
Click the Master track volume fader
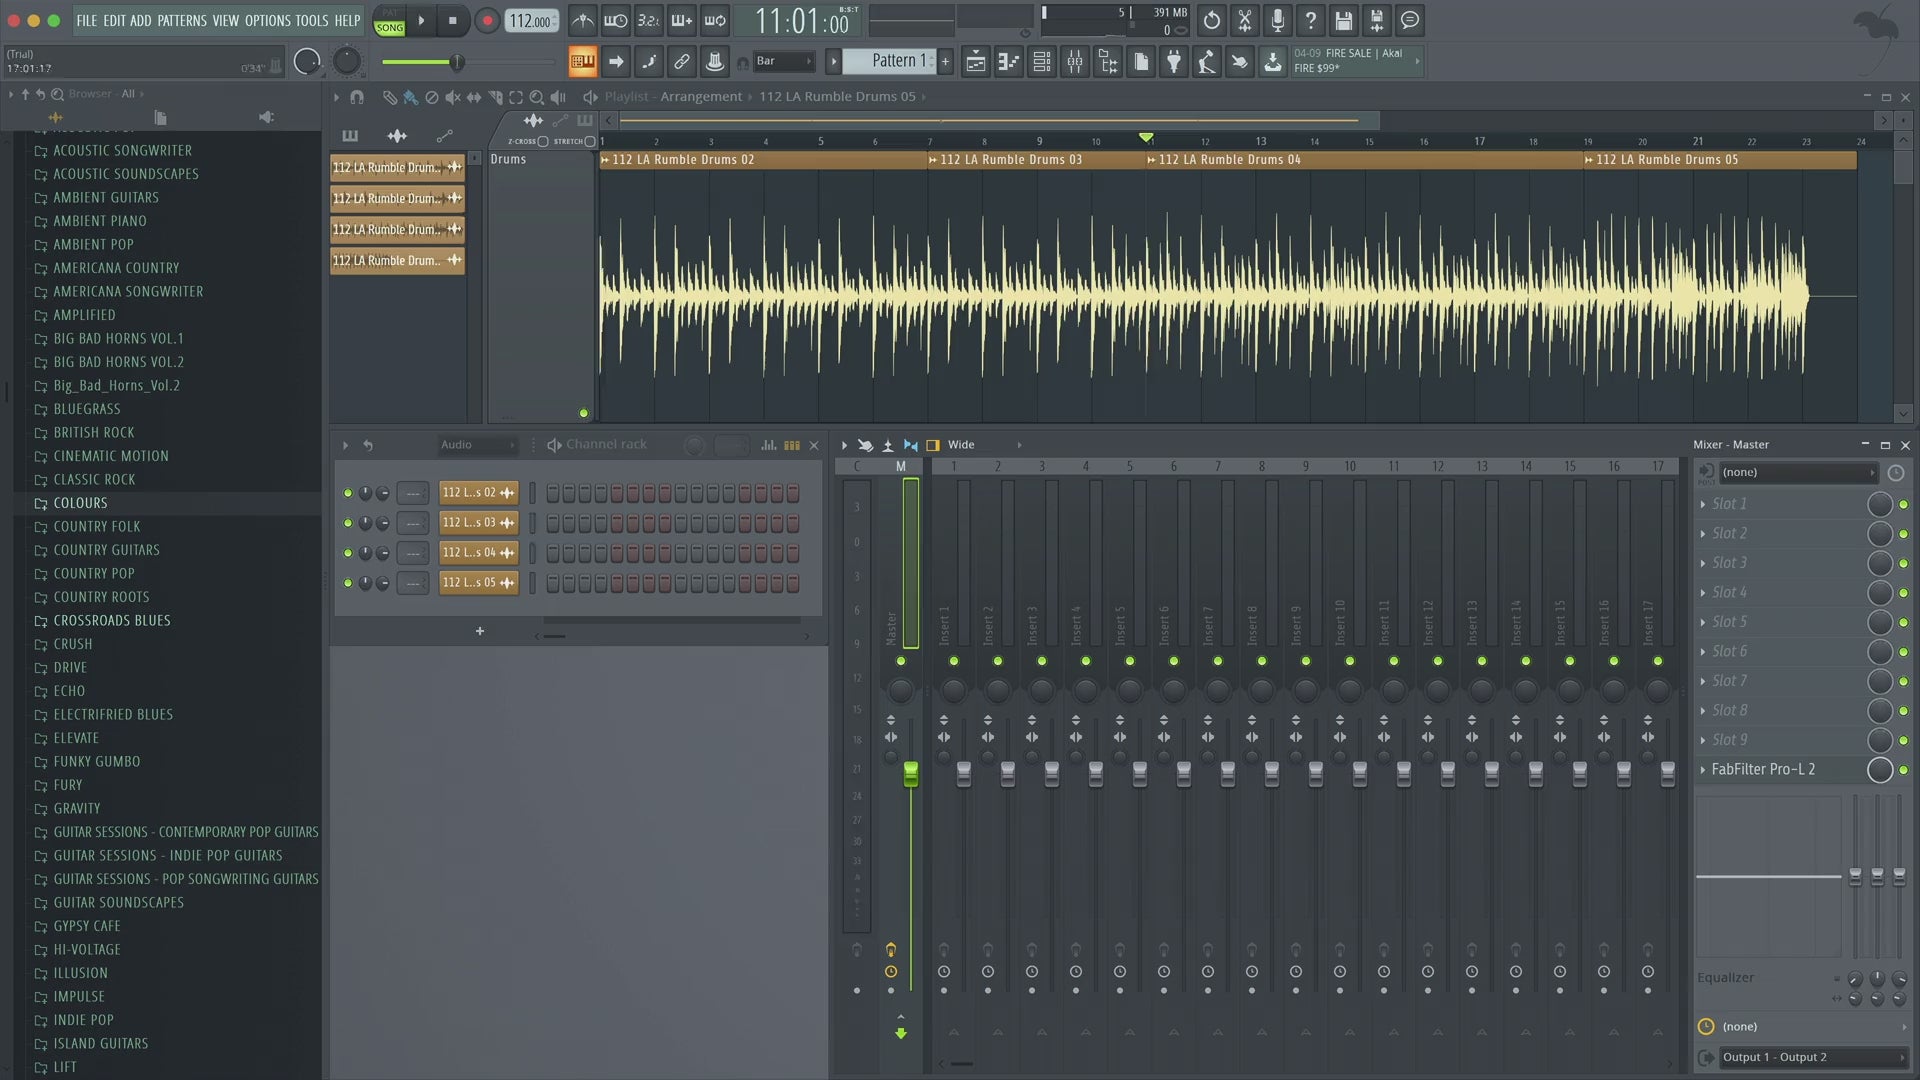[x=911, y=774]
